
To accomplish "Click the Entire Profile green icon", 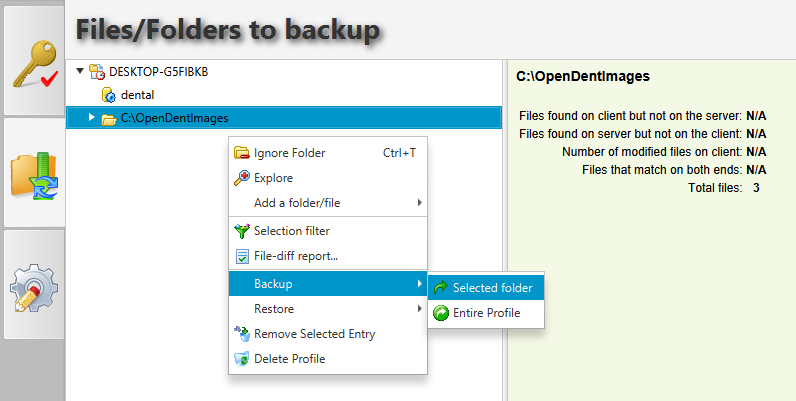I will click(x=440, y=313).
